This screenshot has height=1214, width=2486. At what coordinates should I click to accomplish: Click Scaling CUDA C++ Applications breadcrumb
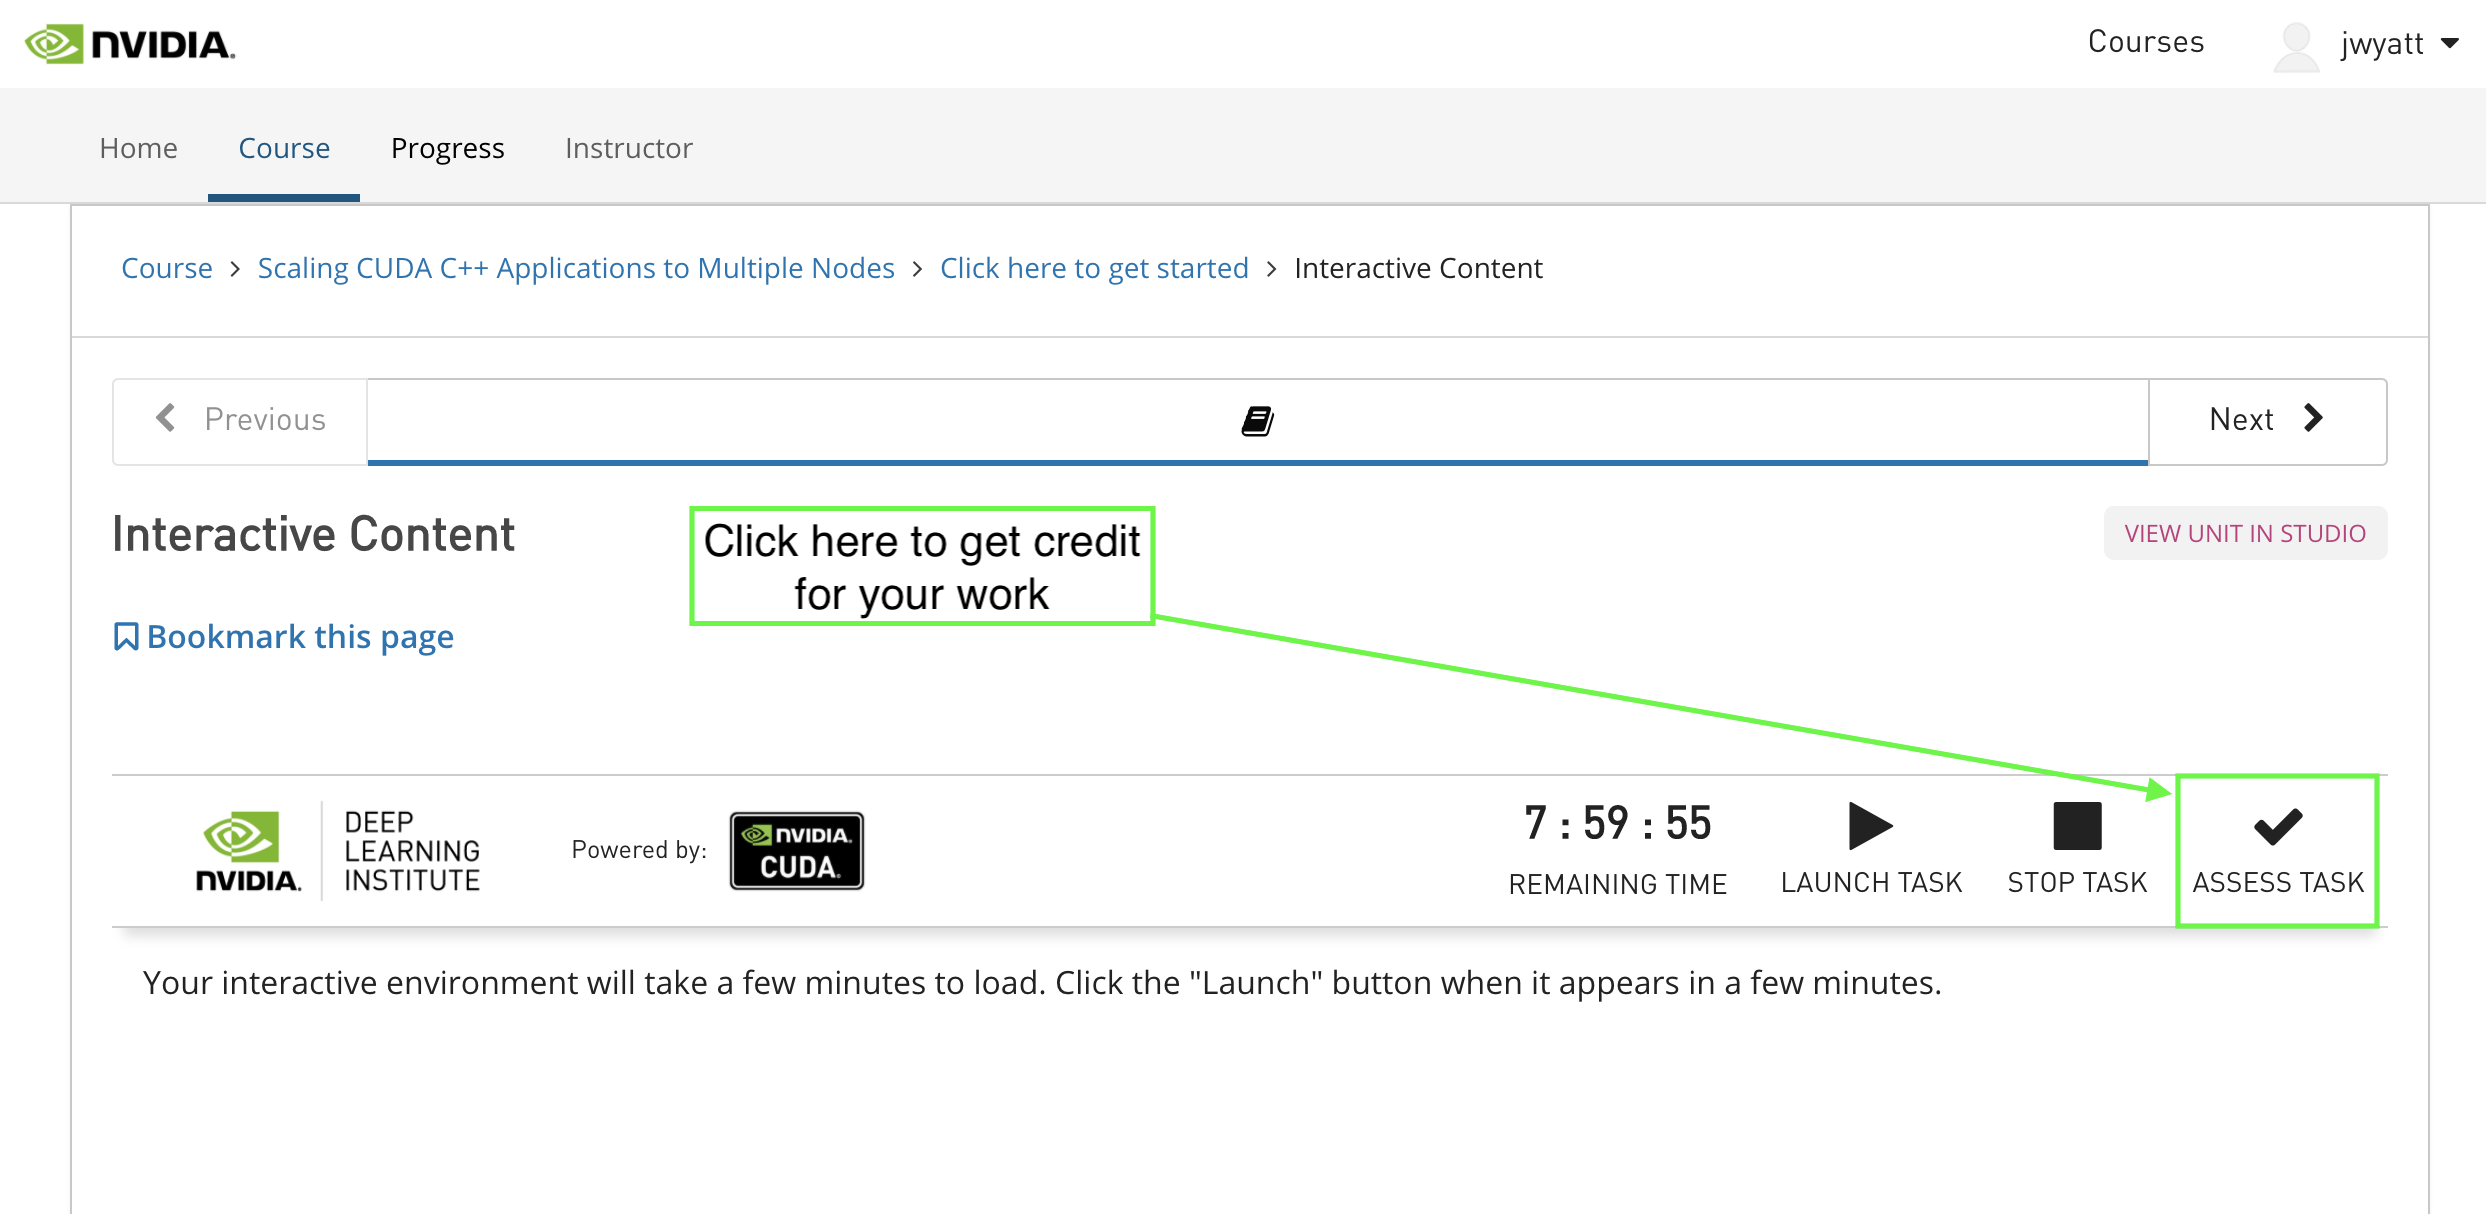coord(575,268)
